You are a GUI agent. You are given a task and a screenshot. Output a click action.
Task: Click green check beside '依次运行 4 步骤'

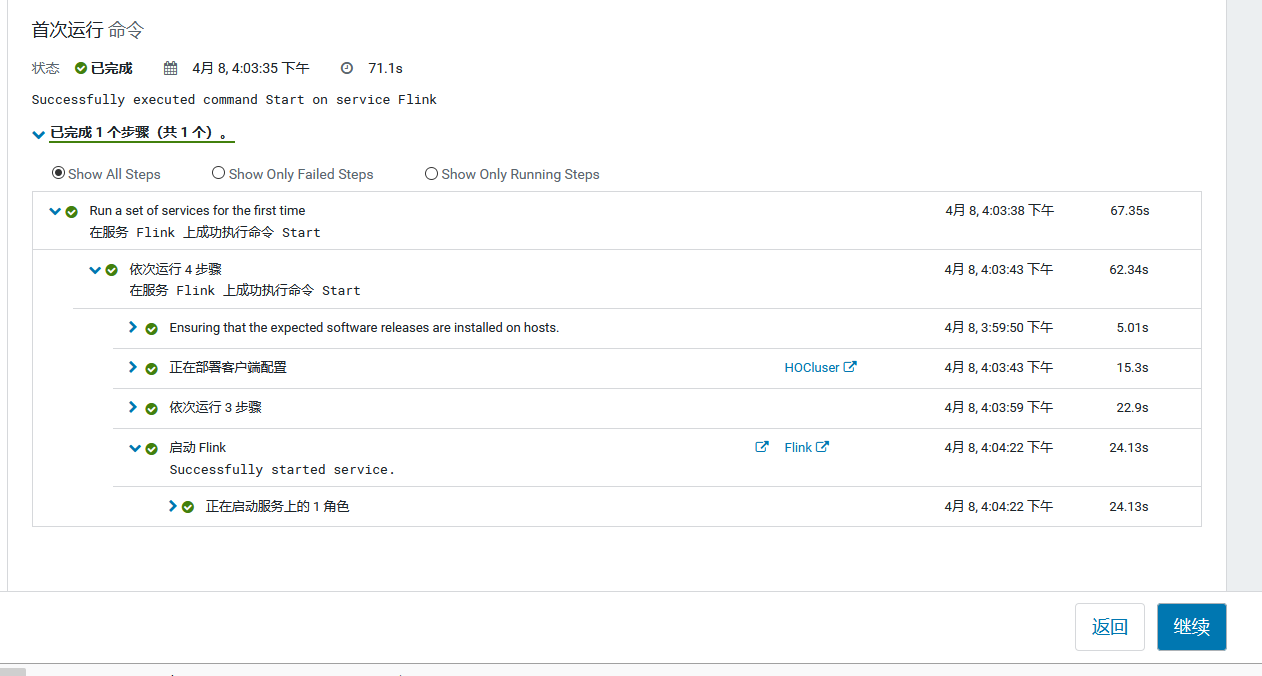pos(112,270)
